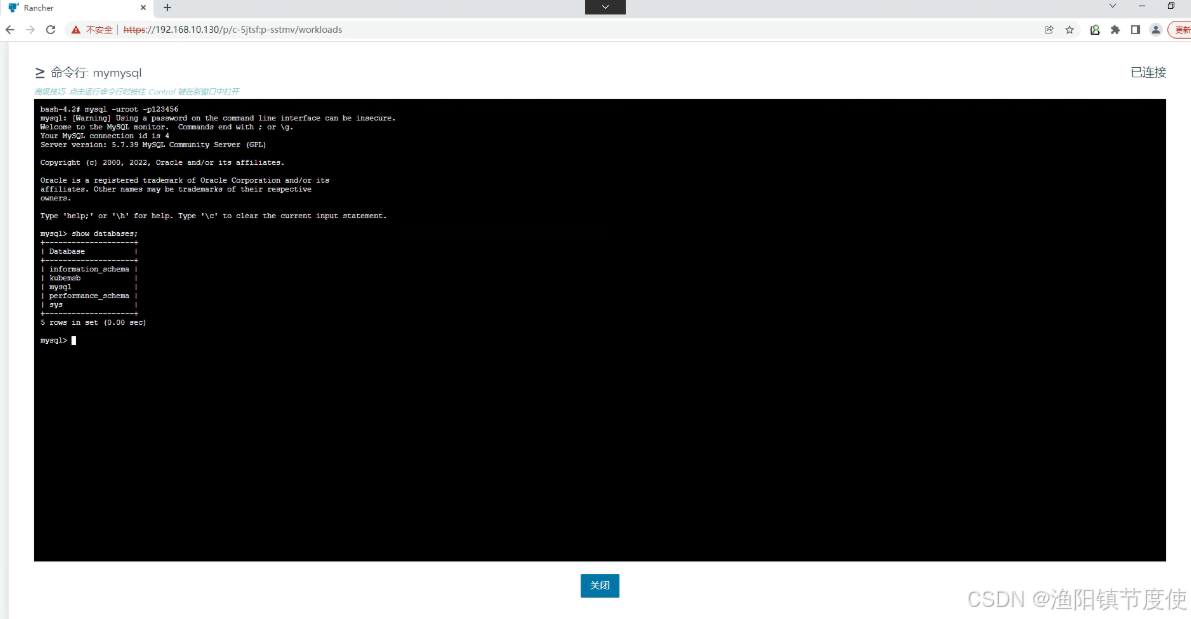
Task: Click the 已连接 connection status text
Action: pyautogui.click(x=1148, y=72)
